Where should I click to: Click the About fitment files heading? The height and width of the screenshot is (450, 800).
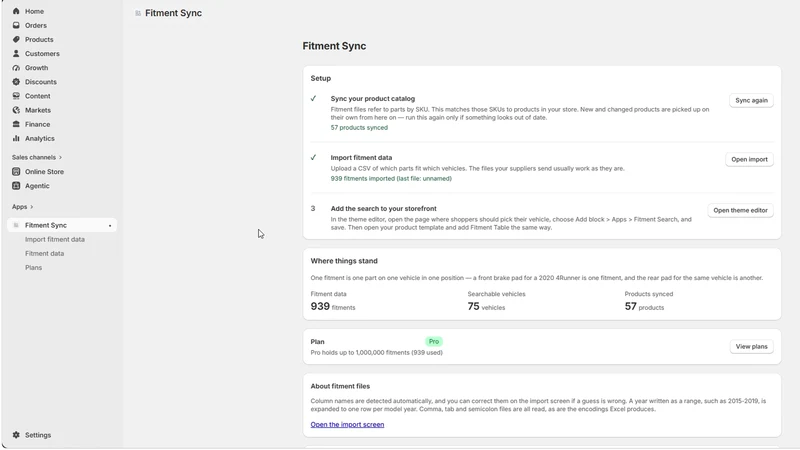[340, 386]
